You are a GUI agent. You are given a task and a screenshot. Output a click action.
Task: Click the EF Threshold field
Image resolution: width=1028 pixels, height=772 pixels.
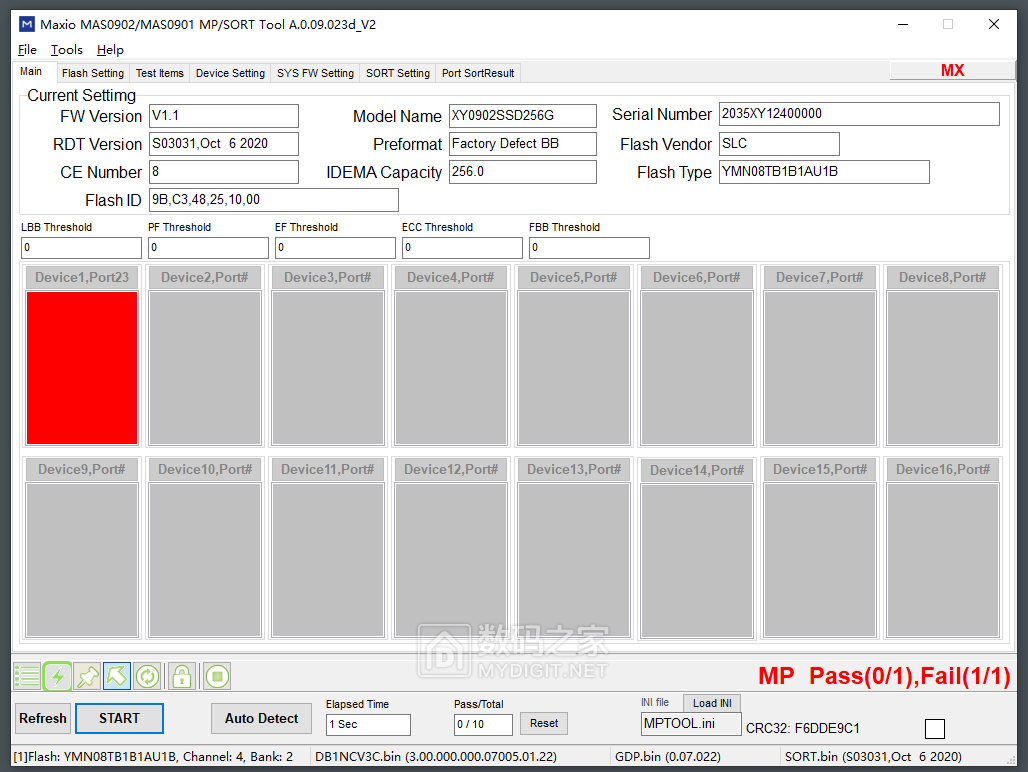tap(335, 248)
